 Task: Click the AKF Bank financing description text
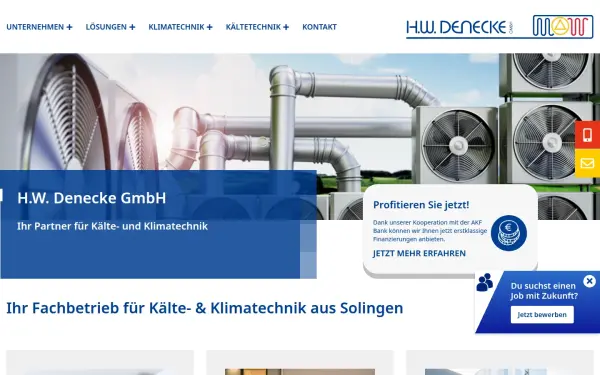click(x=430, y=231)
